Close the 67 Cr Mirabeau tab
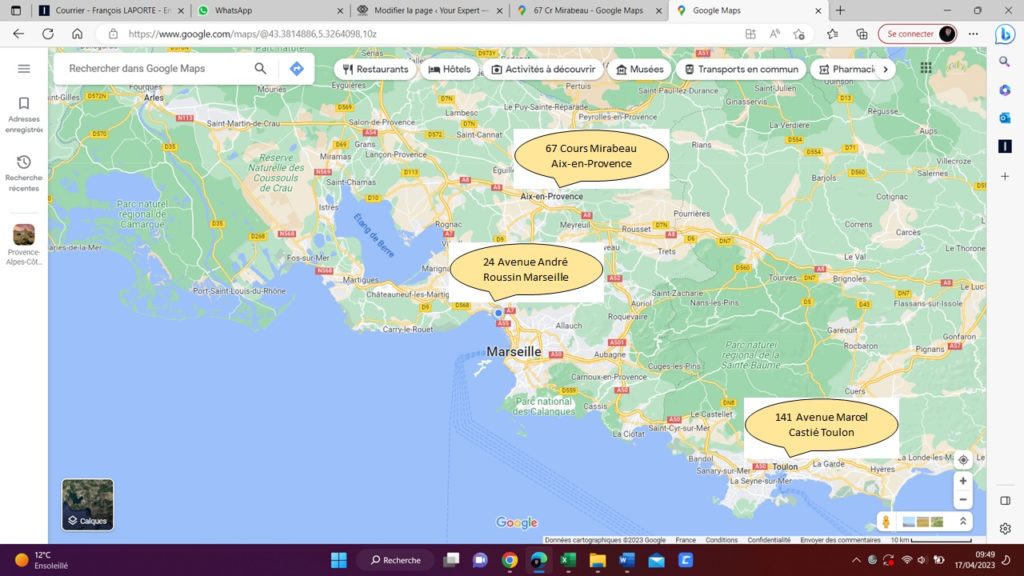The height and width of the screenshot is (576, 1024). 659,10
